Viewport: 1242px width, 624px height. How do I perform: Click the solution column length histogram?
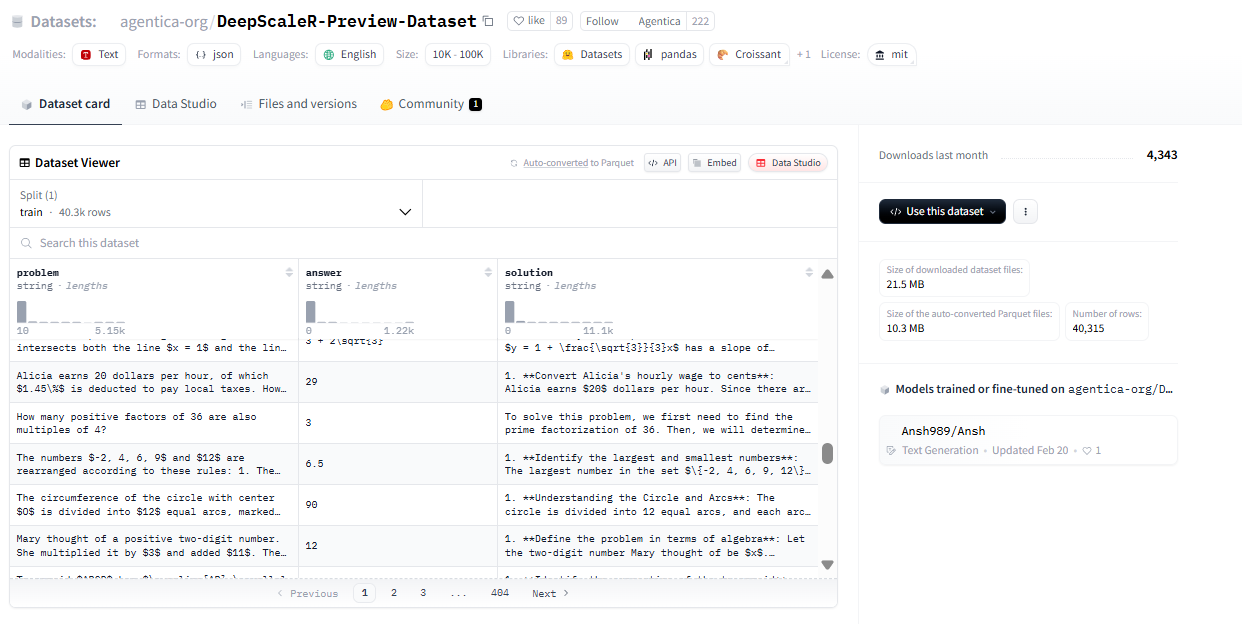[x=558, y=311]
